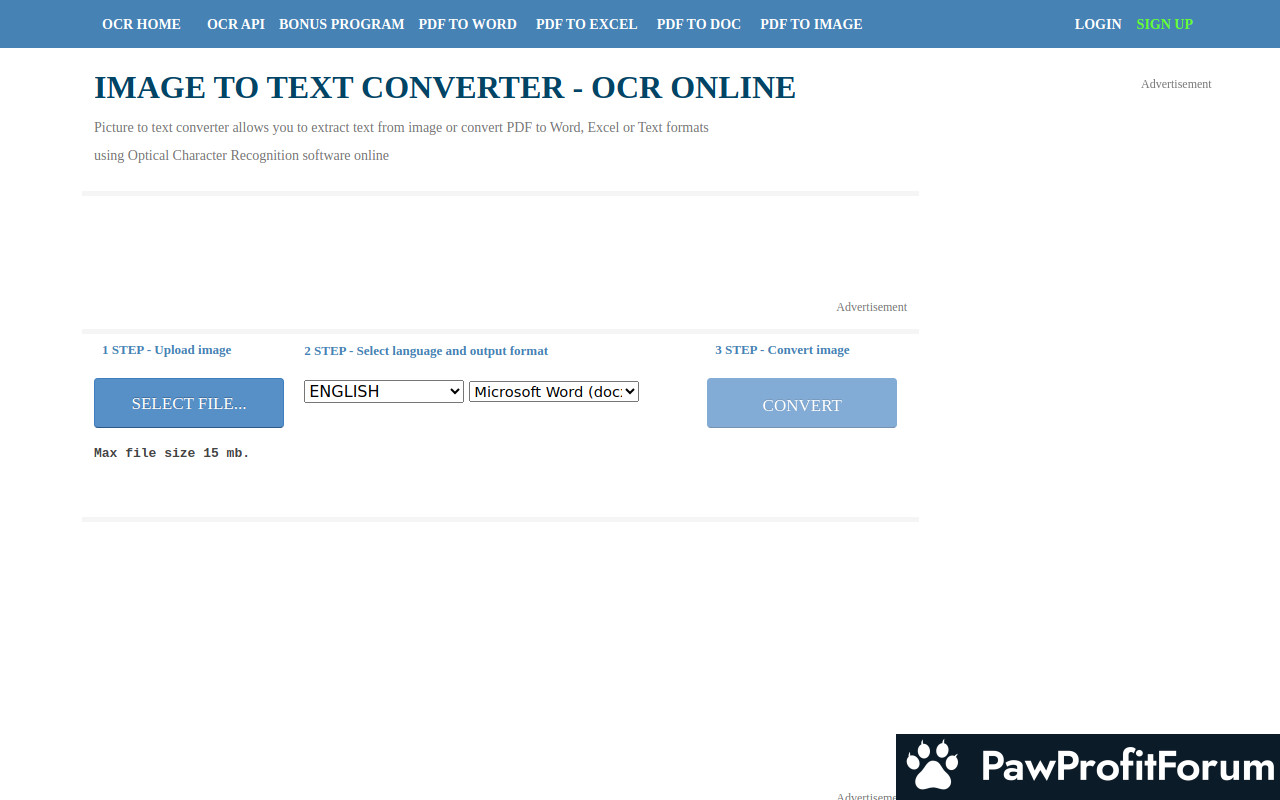Image resolution: width=1280 pixels, height=800 pixels.
Task: Click the LOGIN link
Action: tap(1097, 24)
